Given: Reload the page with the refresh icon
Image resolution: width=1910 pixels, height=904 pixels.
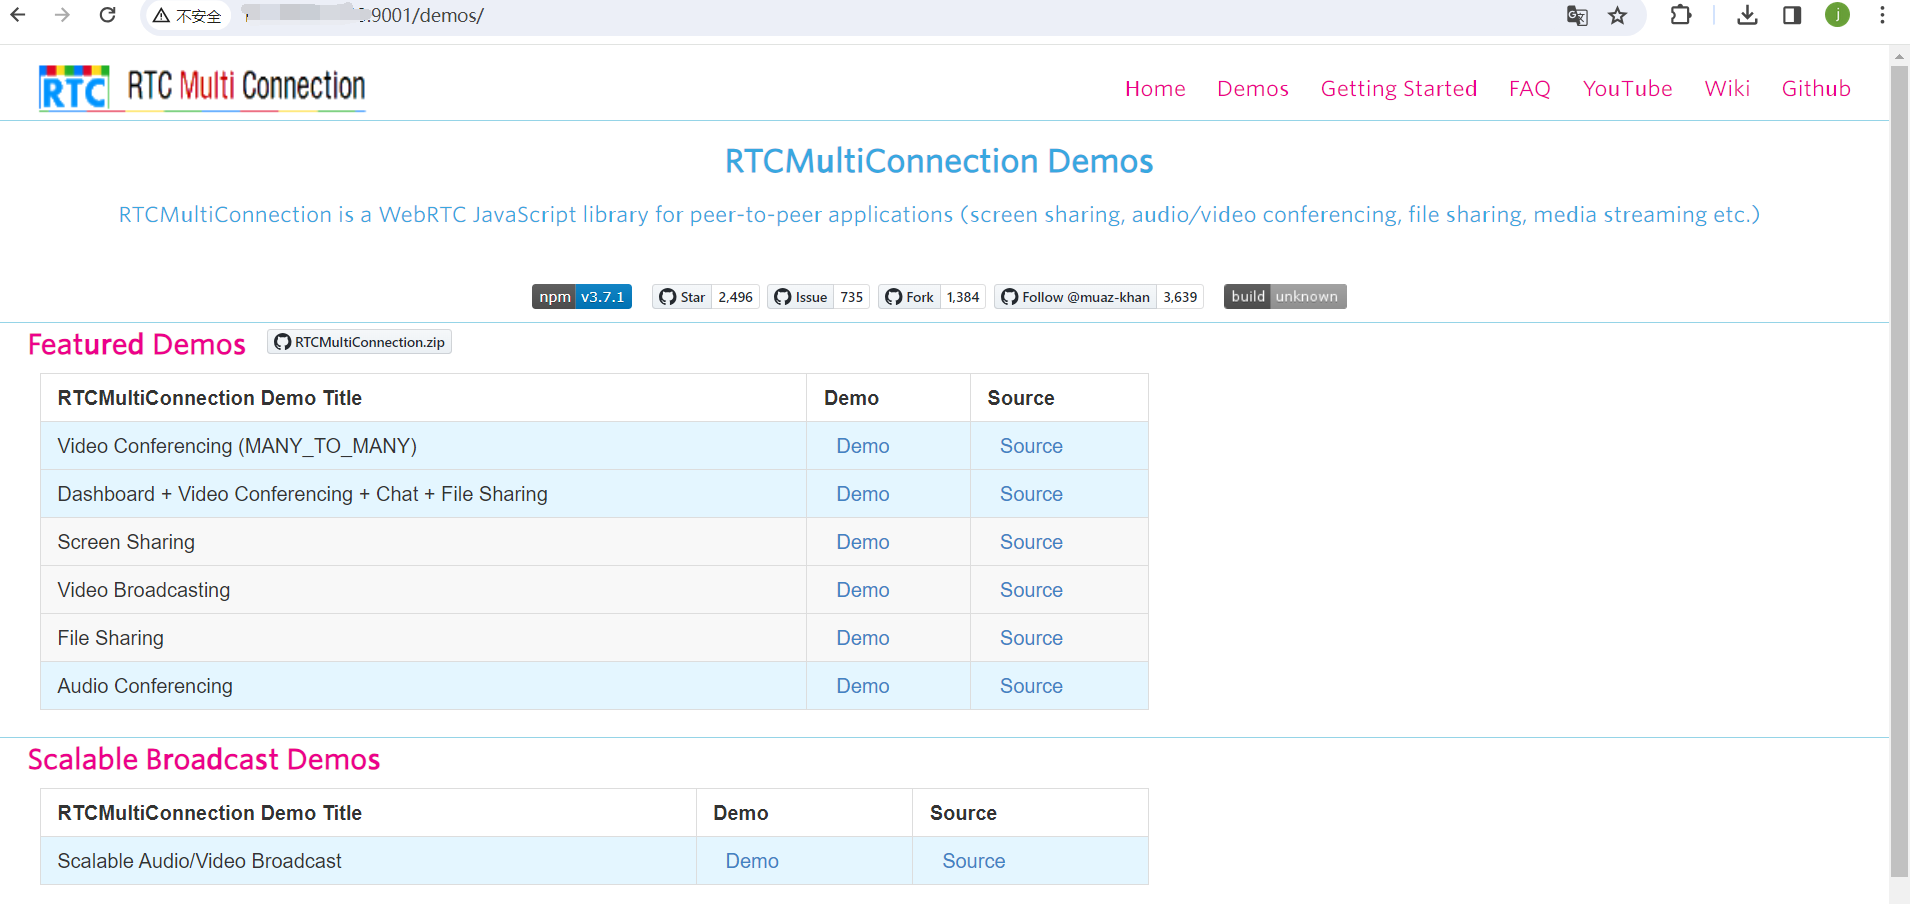Looking at the screenshot, I should (x=108, y=15).
